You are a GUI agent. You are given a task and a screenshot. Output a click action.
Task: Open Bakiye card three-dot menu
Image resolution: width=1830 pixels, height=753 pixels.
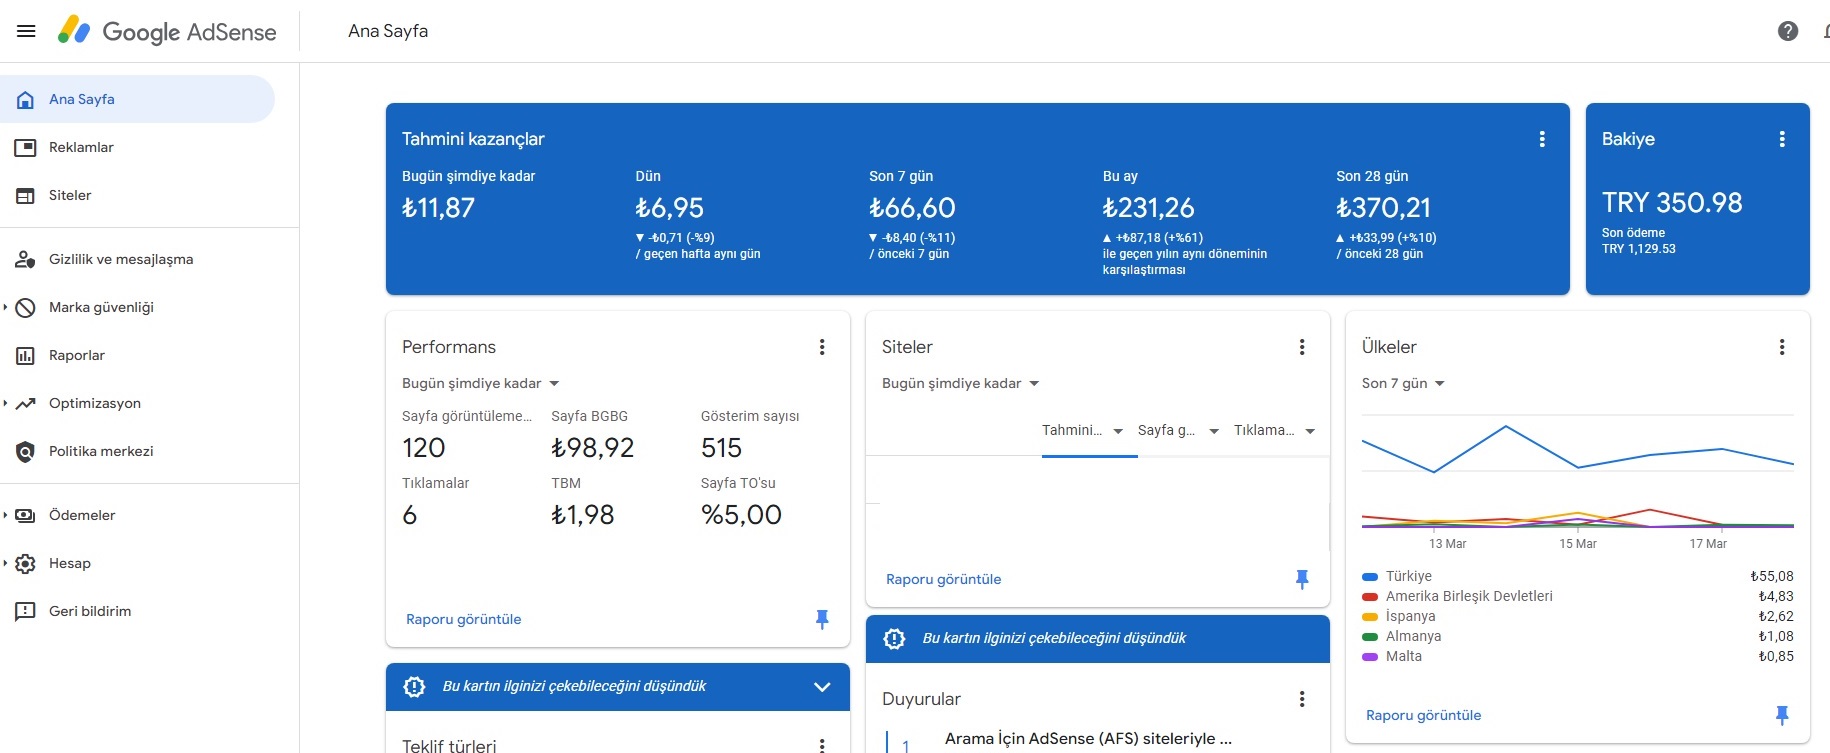[1782, 139]
